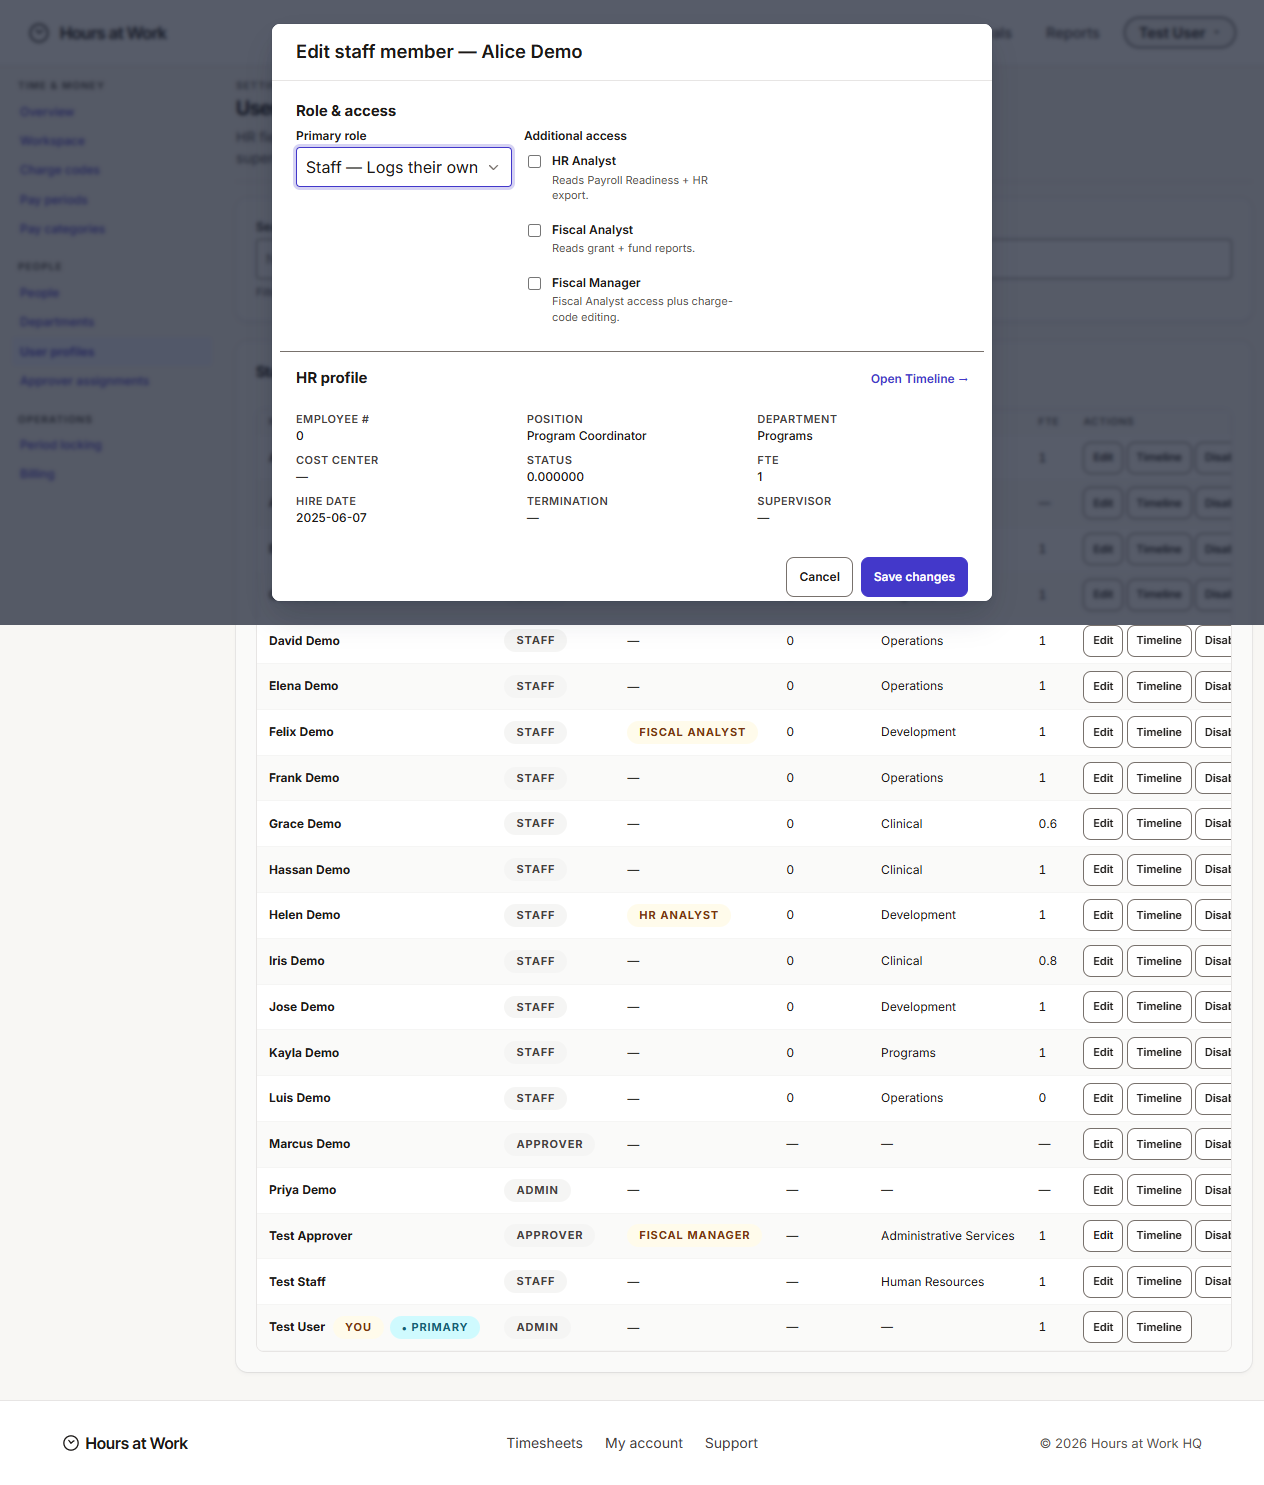Open the timeline for David Demo

1159,641
